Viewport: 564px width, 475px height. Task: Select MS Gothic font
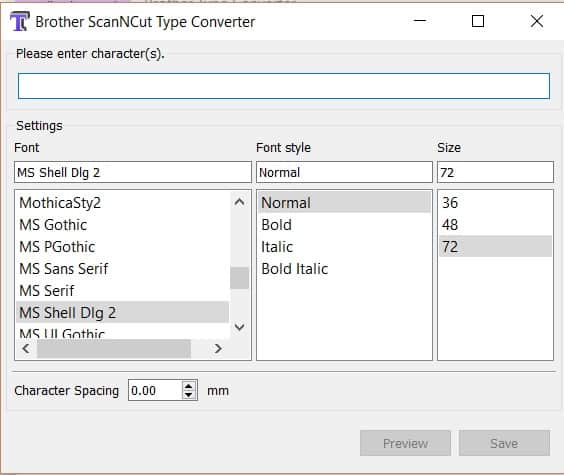(122, 225)
